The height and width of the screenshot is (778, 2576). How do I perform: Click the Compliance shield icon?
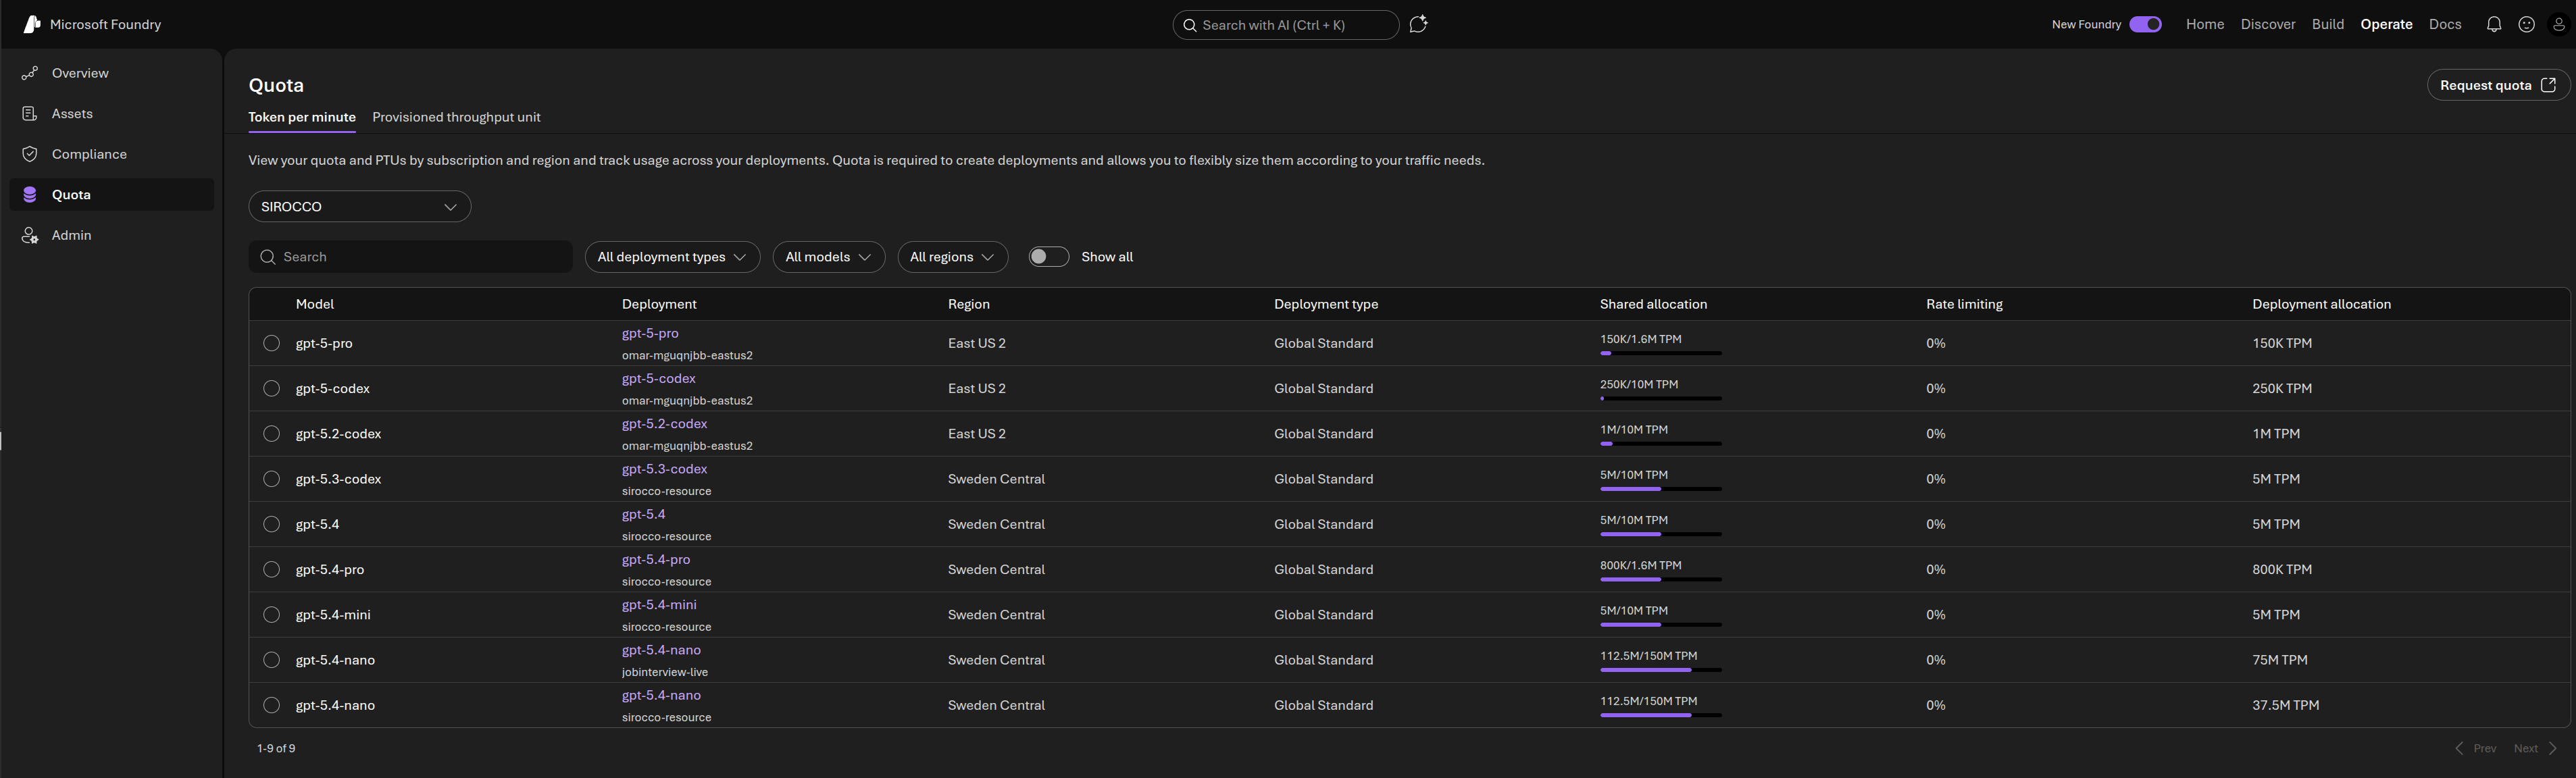pyautogui.click(x=30, y=154)
